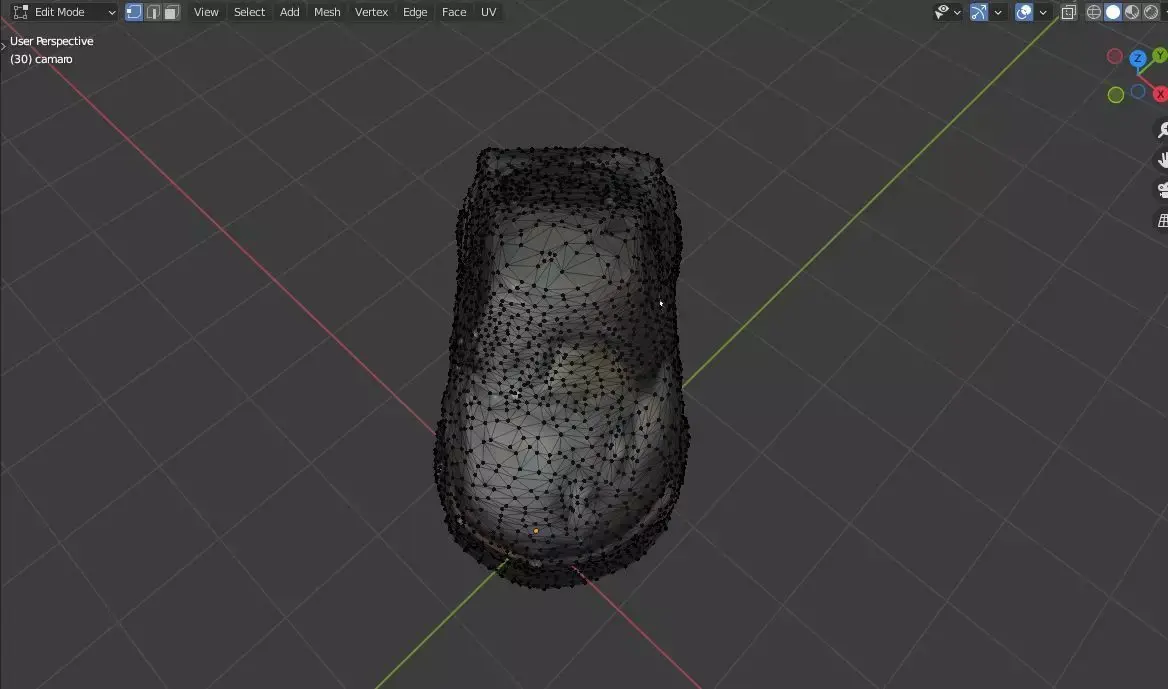
Task: Open the Edit Mode interaction mode dropdown
Action: (65, 12)
